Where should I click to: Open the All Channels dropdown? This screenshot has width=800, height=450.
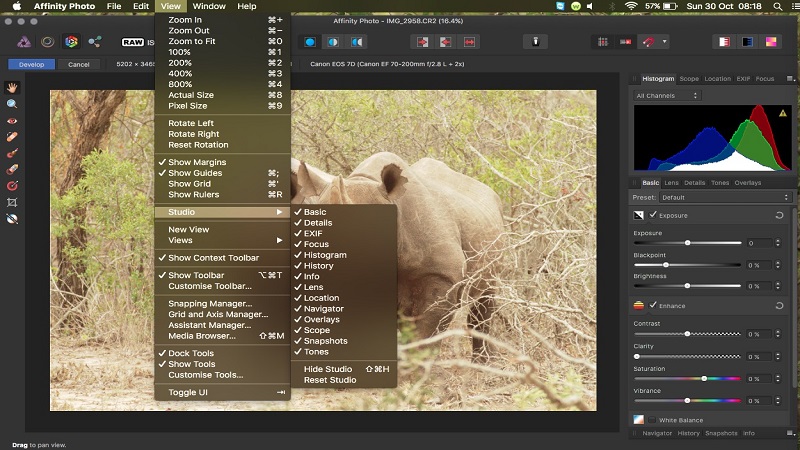pyautogui.click(x=666, y=95)
